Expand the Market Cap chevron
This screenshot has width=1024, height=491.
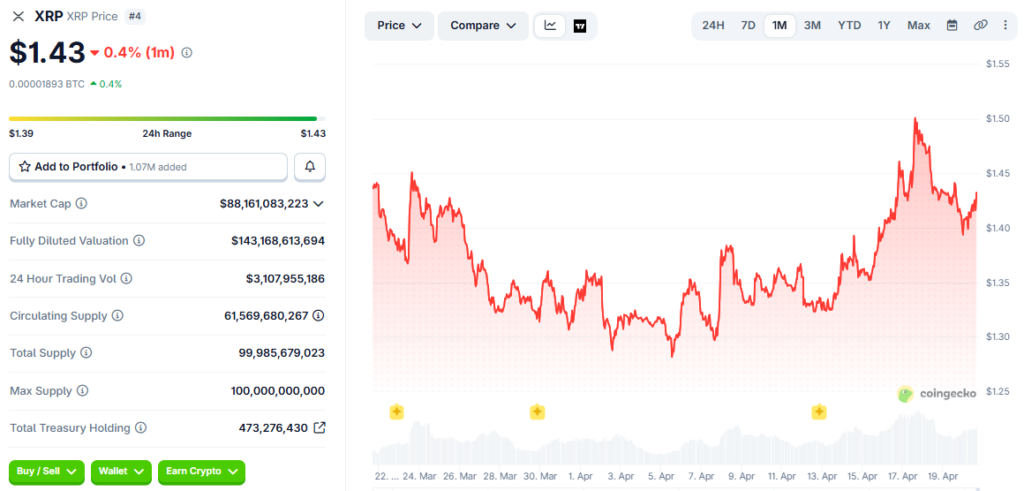point(318,204)
